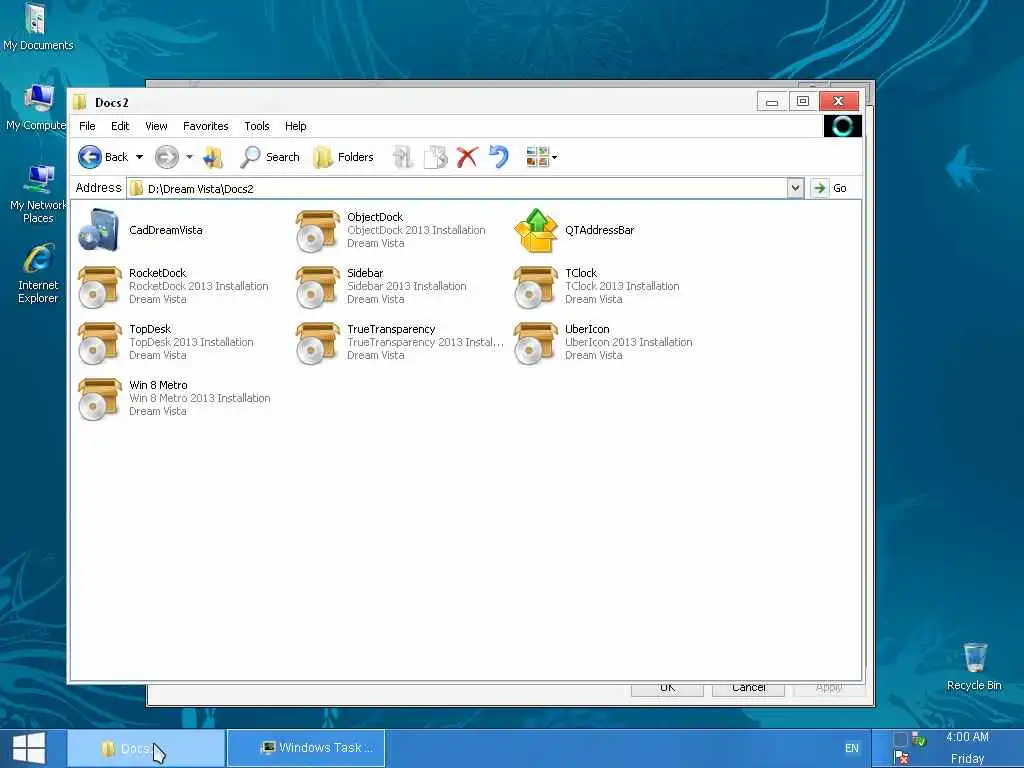Click the TrueTransparency file name
1024x768 pixels.
click(391, 329)
